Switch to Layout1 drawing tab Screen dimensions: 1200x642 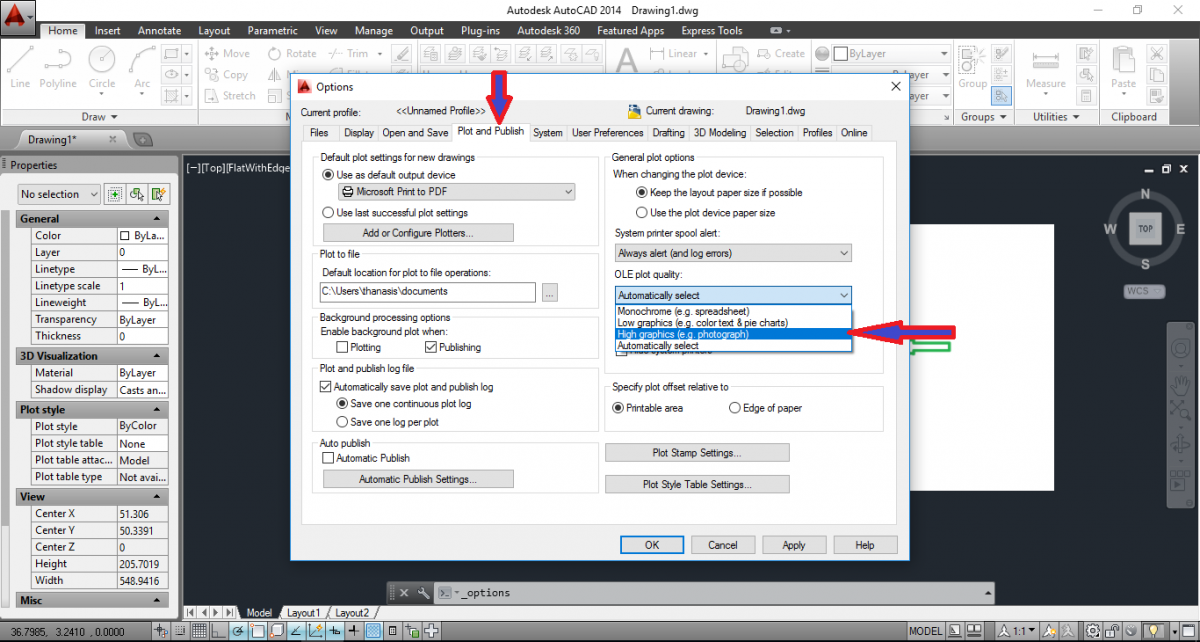(303, 612)
